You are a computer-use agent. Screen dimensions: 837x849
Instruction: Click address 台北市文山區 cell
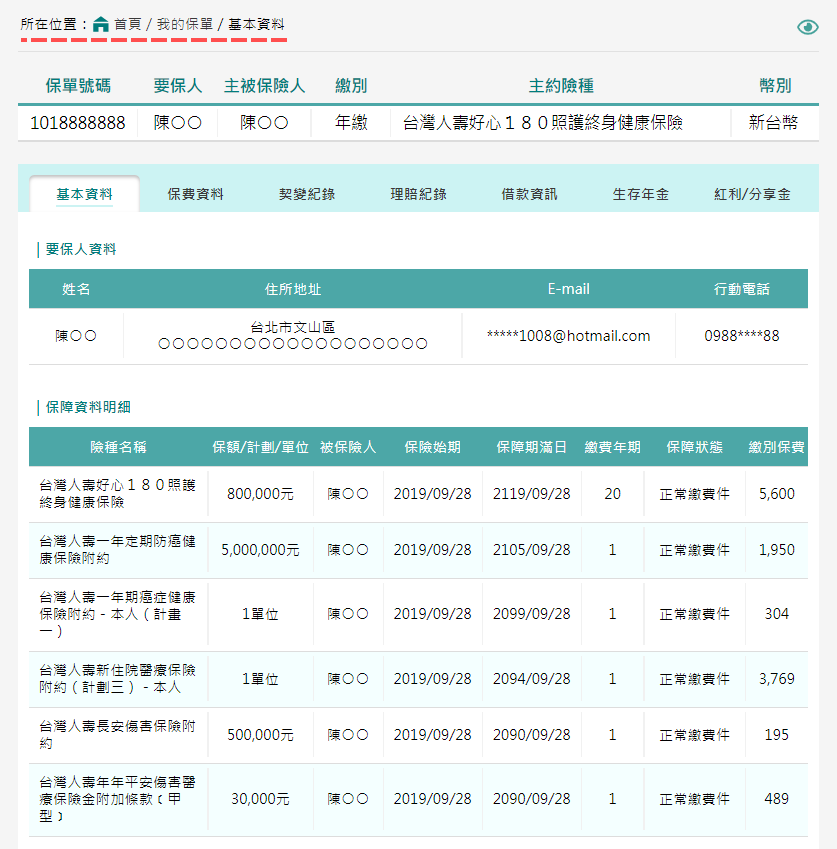(292, 335)
